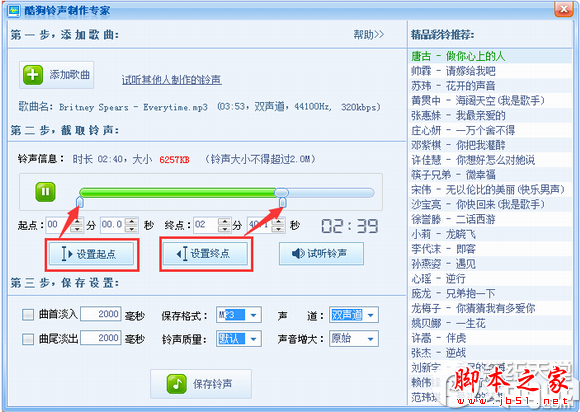Select 黄贯中 - 海阔天空 ringtone
The height and width of the screenshot is (412, 580).
490,101
